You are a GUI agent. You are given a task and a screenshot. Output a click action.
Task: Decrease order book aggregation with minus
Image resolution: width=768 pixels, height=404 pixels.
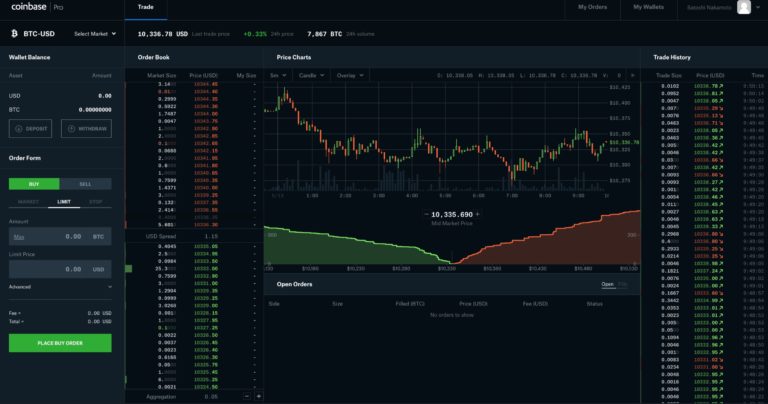click(246, 396)
